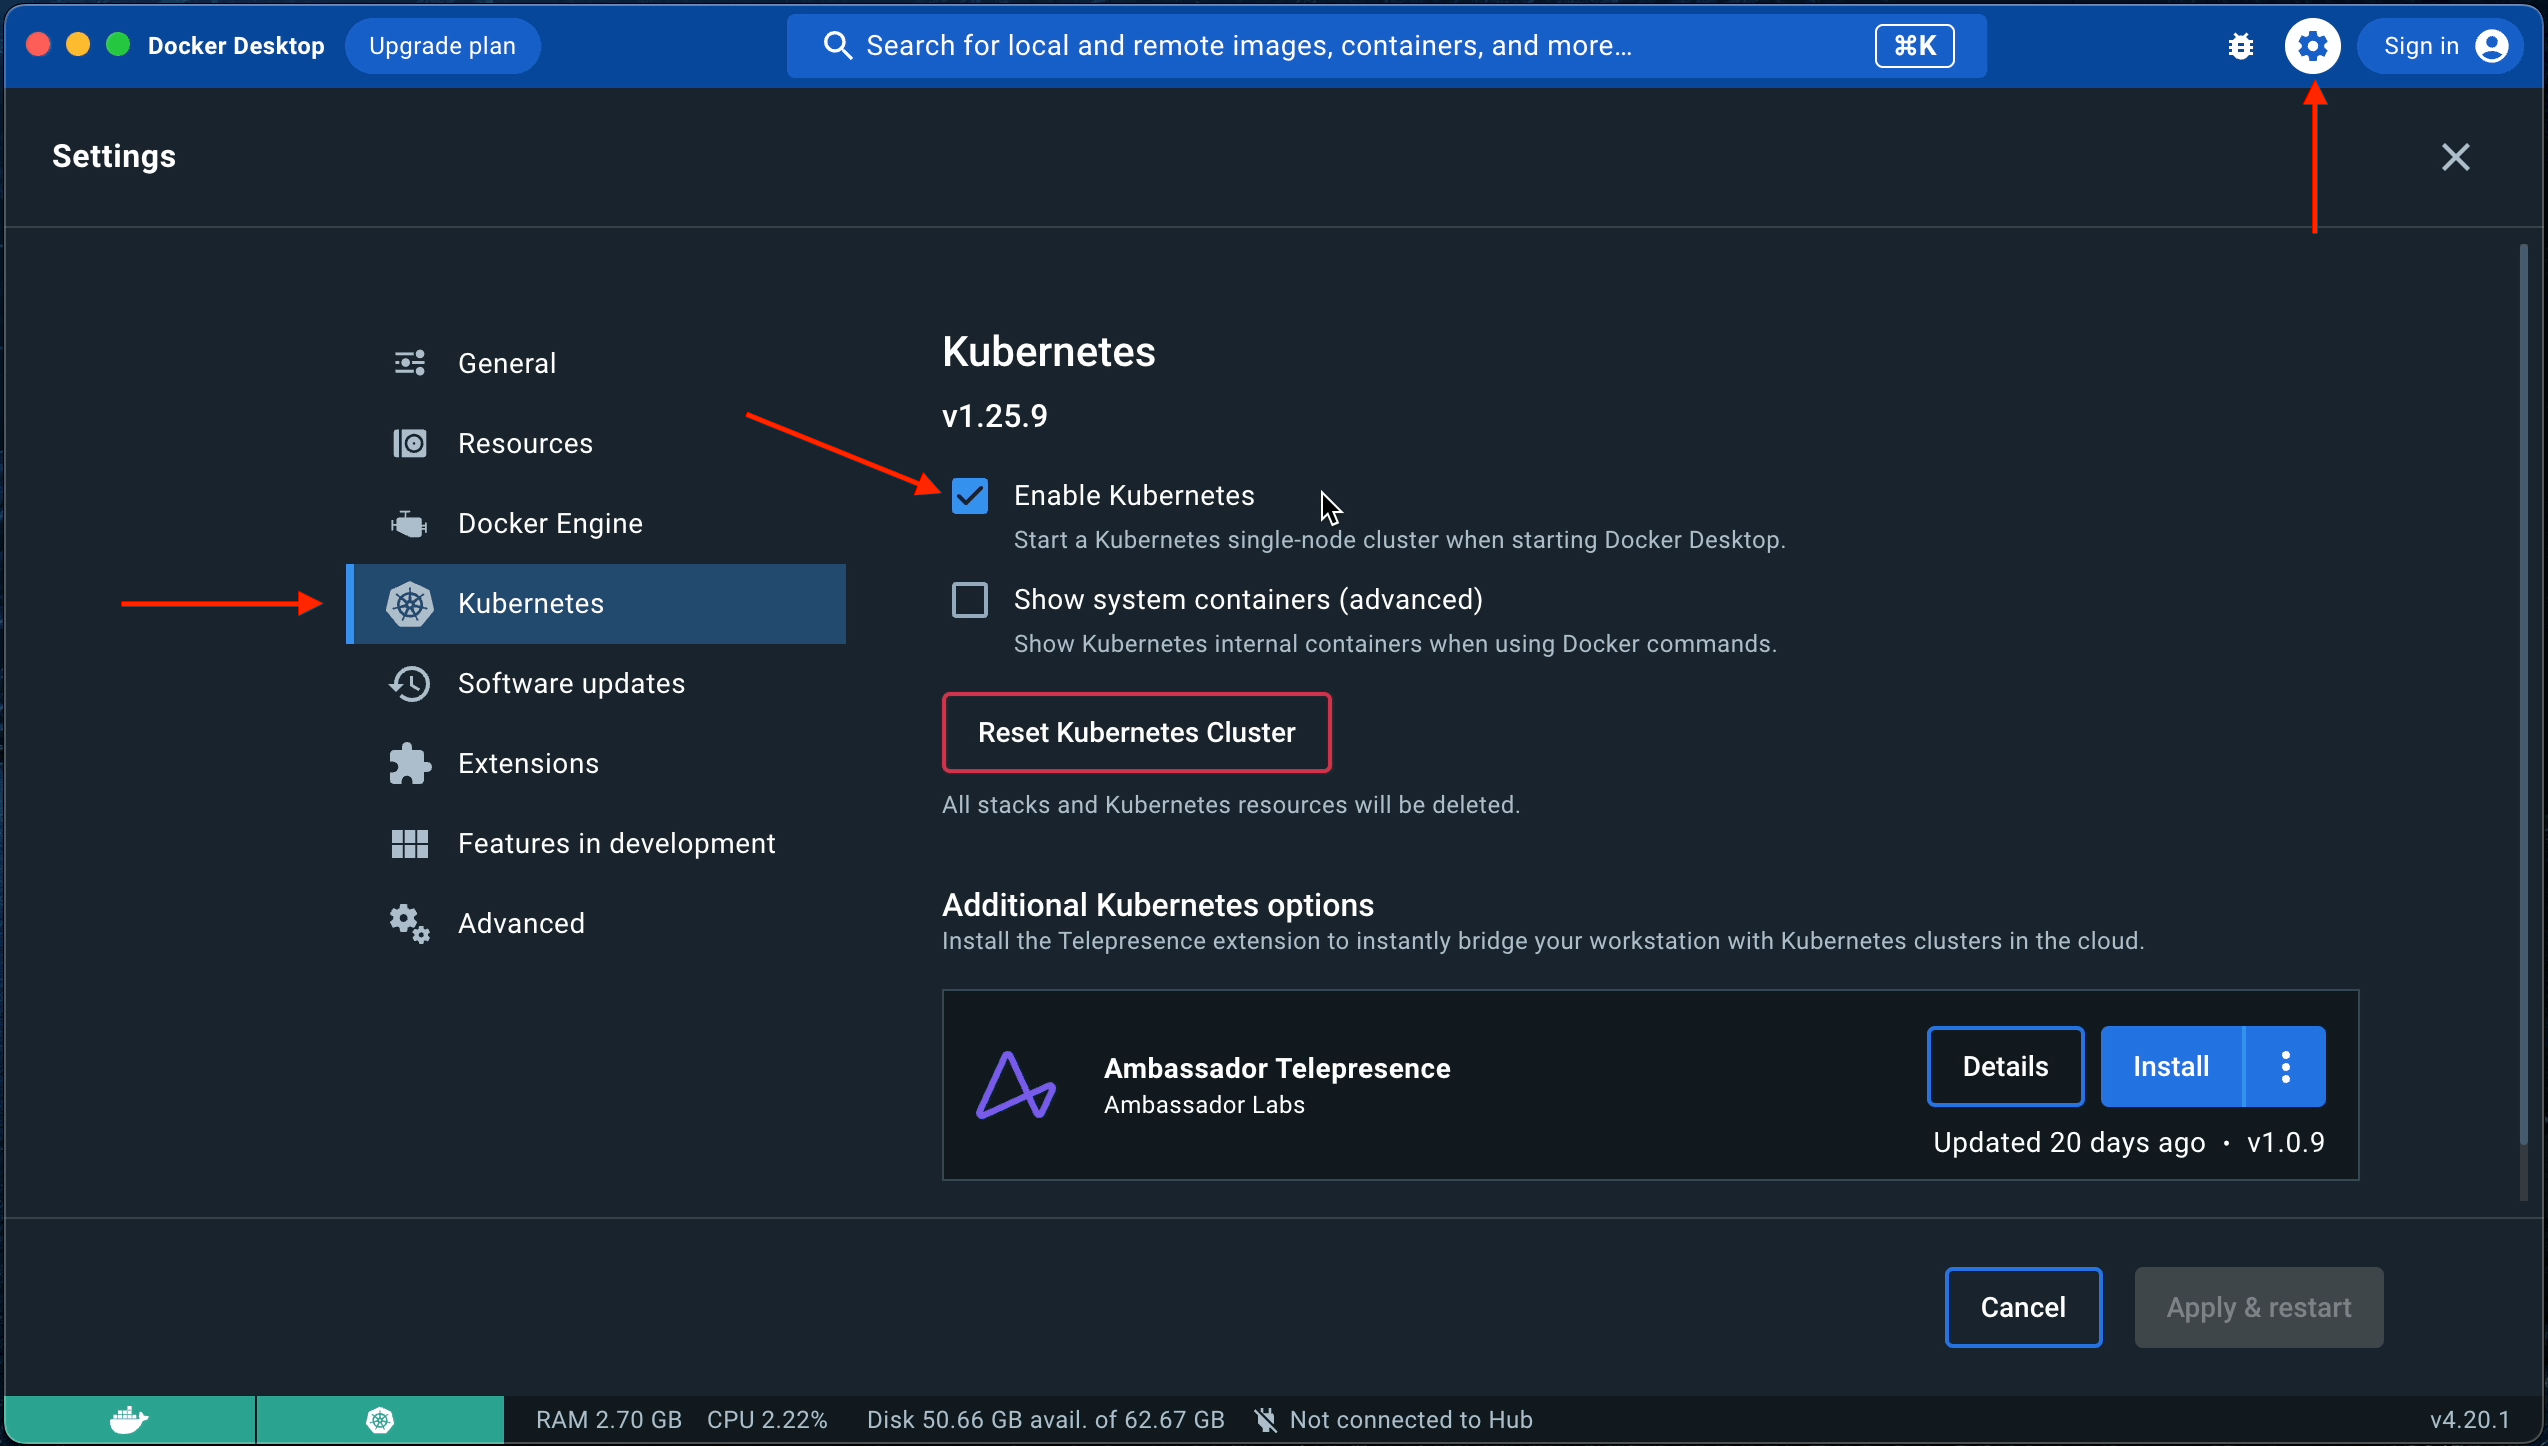
Task: Open the Settings gear in title bar
Action: tap(2312, 45)
